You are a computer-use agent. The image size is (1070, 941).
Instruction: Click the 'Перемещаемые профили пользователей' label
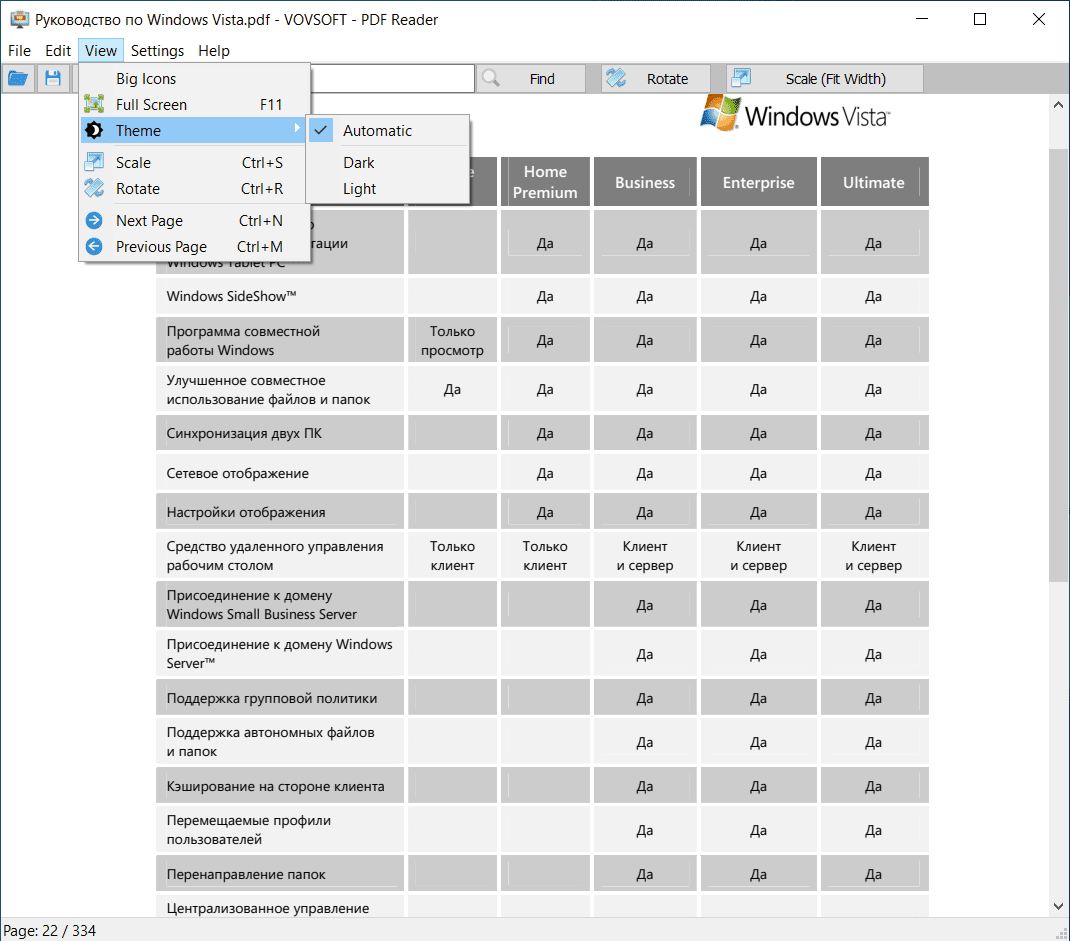(x=248, y=830)
